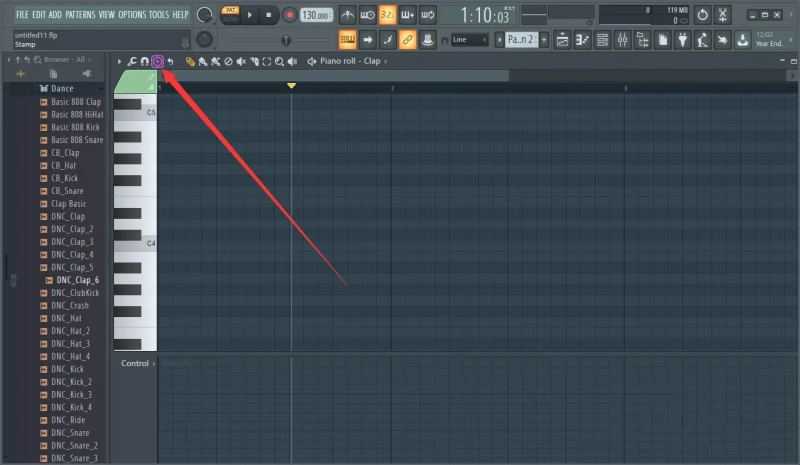Open the 12/02 Year End news item
The height and width of the screenshot is (465, 800).
pos(770,39)
